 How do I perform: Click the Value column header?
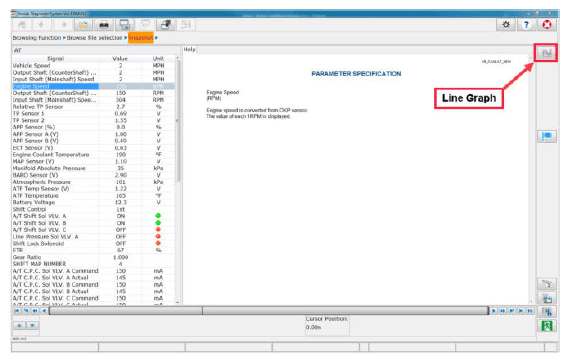(120, 58)
